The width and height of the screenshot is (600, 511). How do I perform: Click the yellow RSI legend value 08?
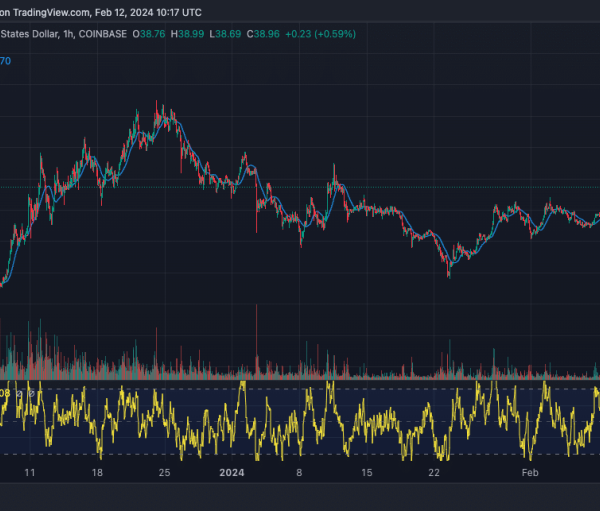(5, 393)
